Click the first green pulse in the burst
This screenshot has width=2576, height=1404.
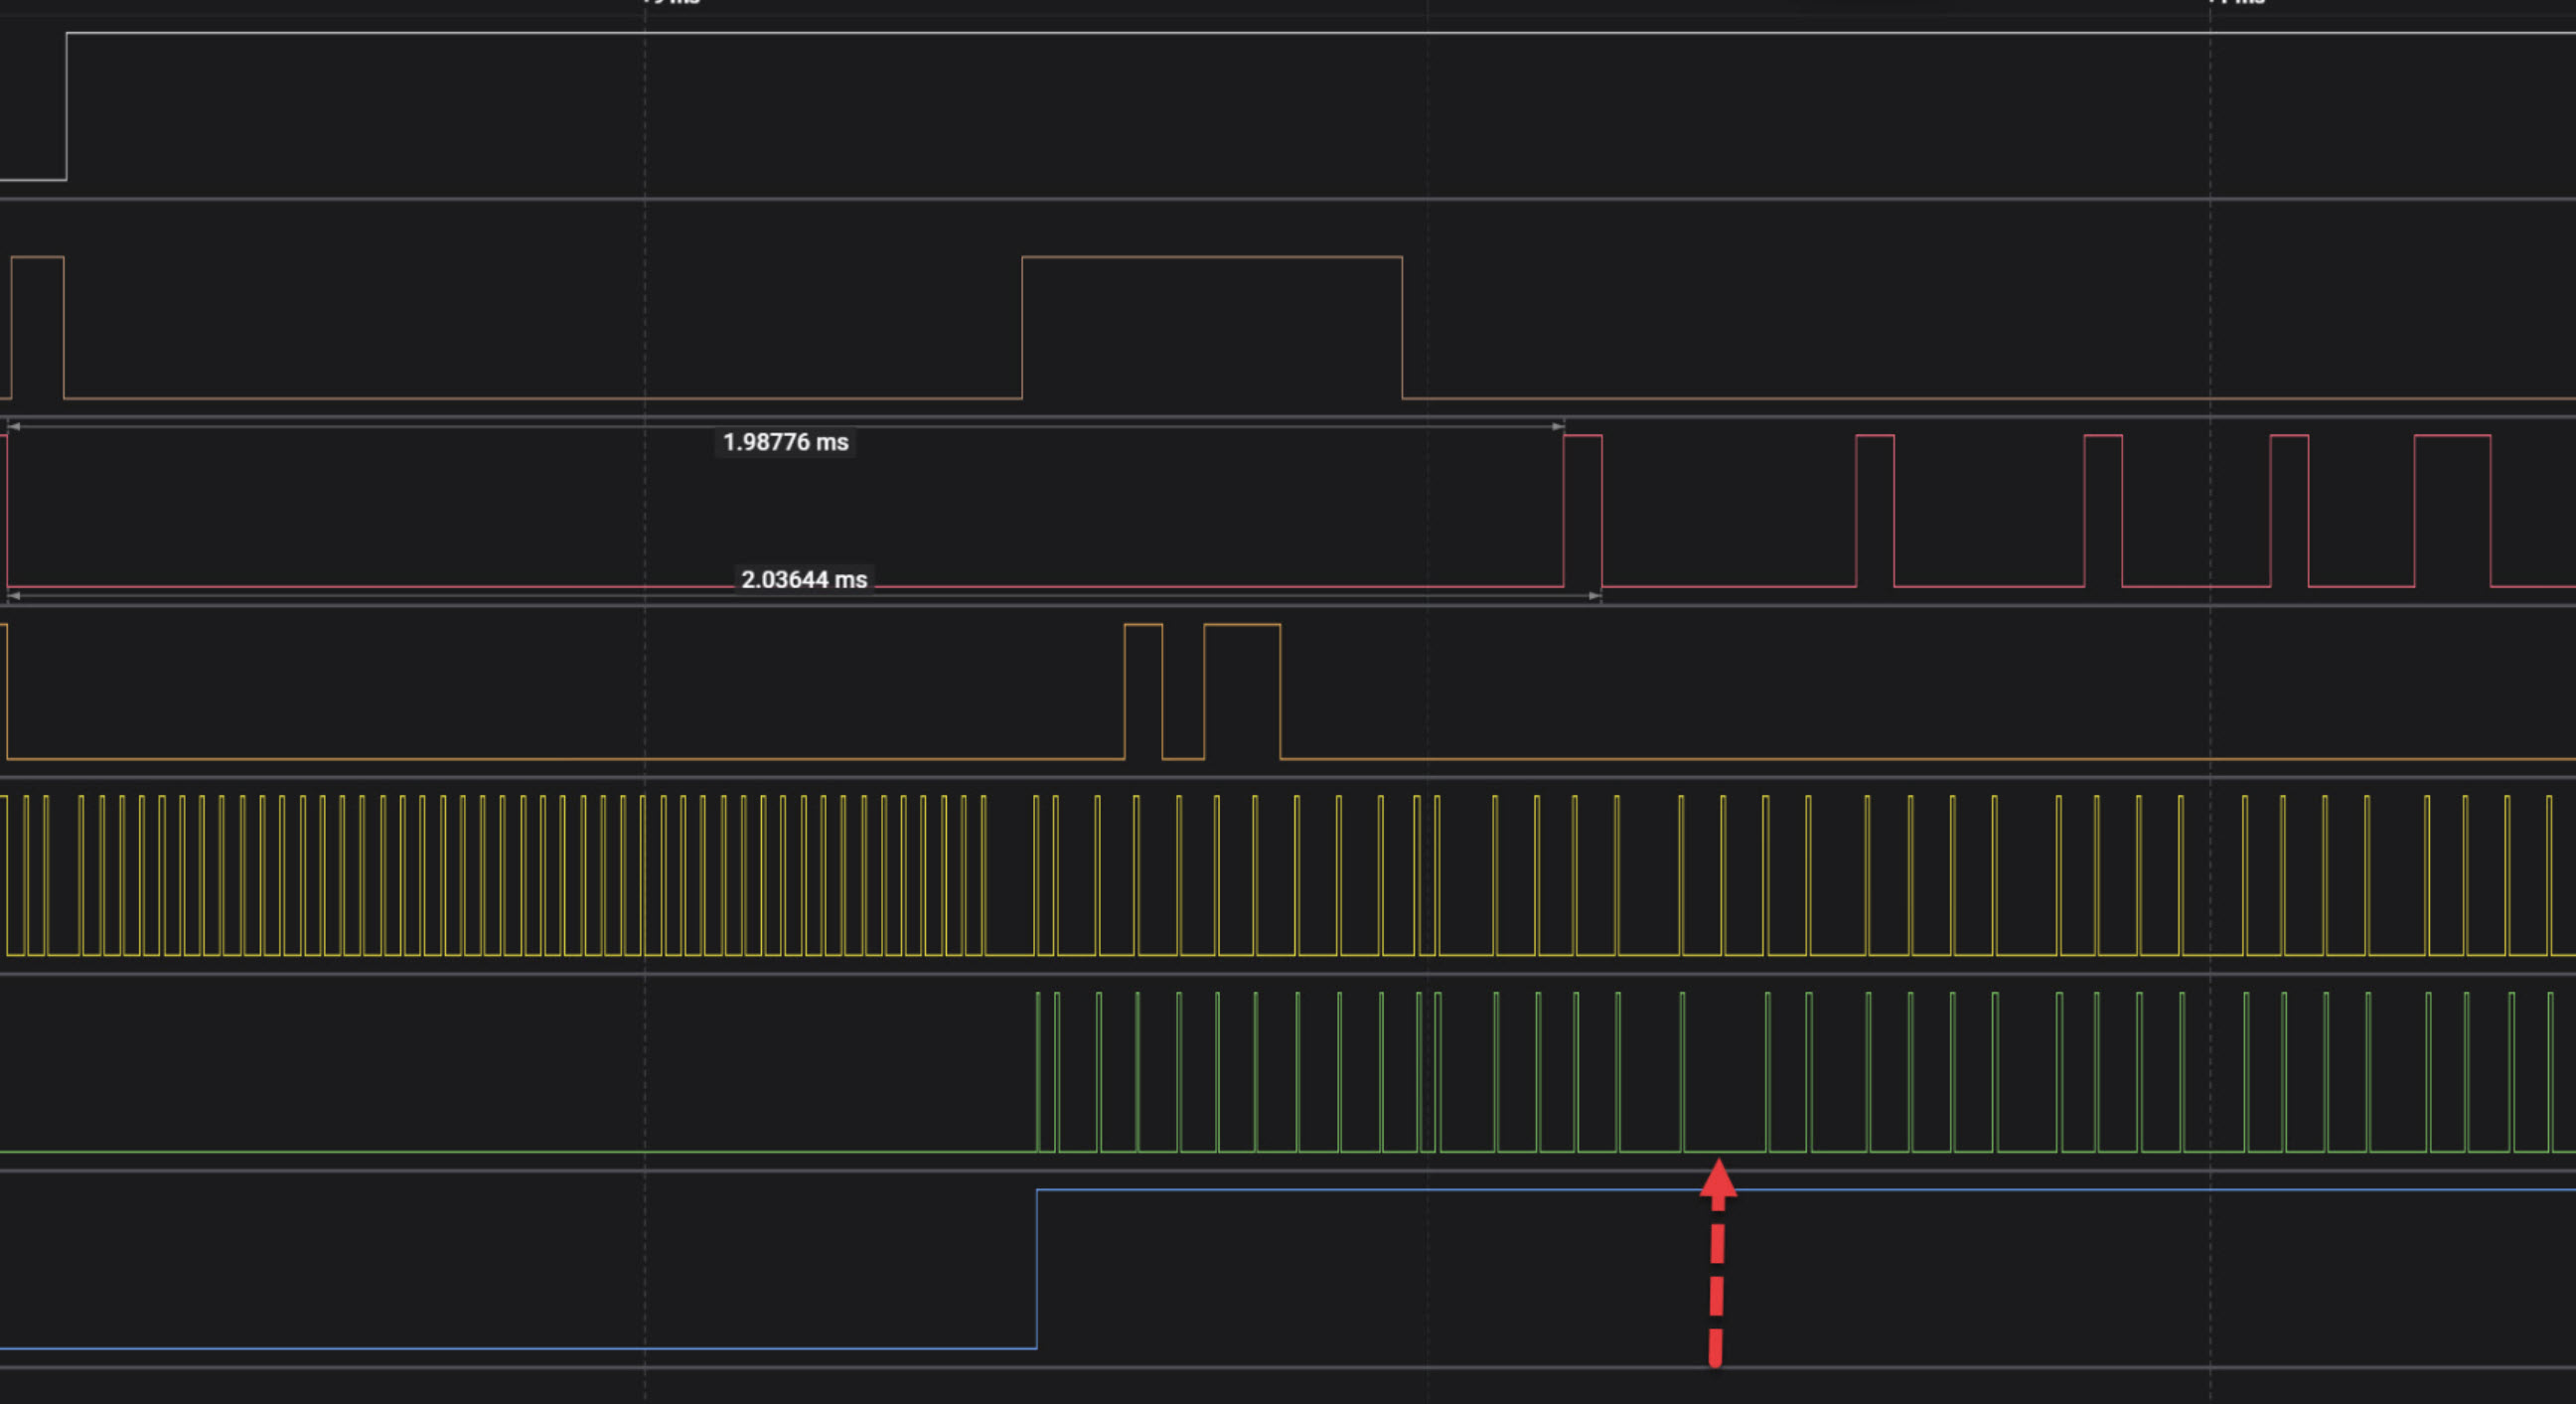1038,1070
